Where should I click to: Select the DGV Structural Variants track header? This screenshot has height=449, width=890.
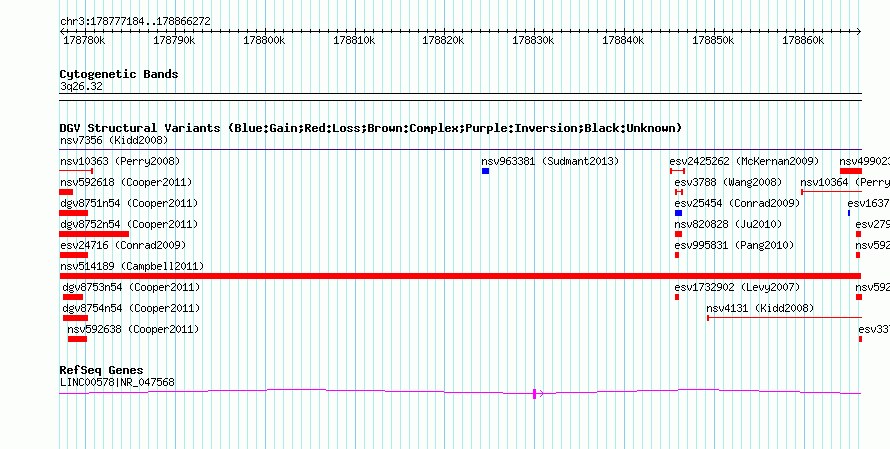(x=371, y=128)
